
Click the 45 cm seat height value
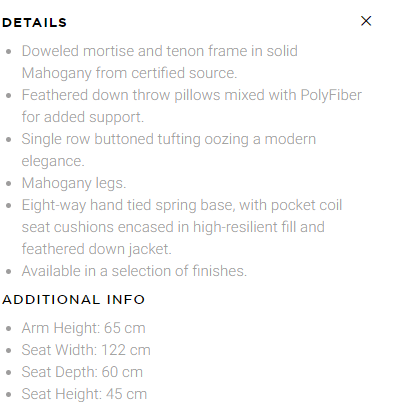pos(127,394)
